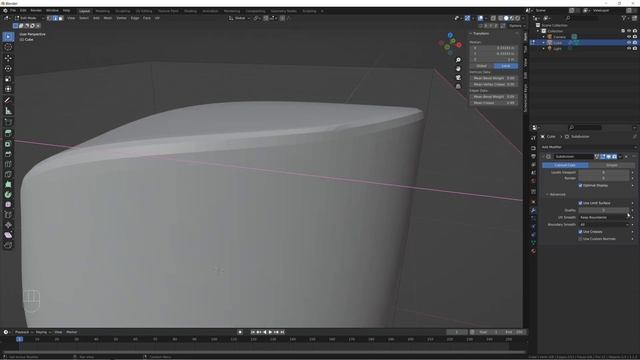Screen dimensions: 640x360
Task: Select the Measure tool
Action: (x=8, y=111)
